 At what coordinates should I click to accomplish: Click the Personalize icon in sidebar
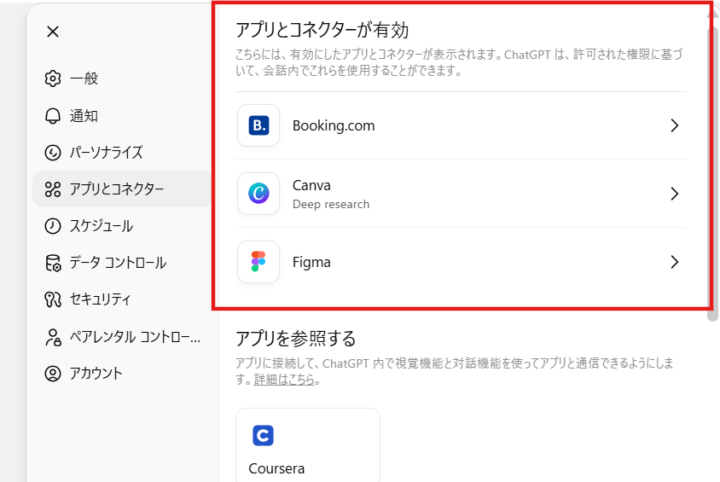(53, 153)
